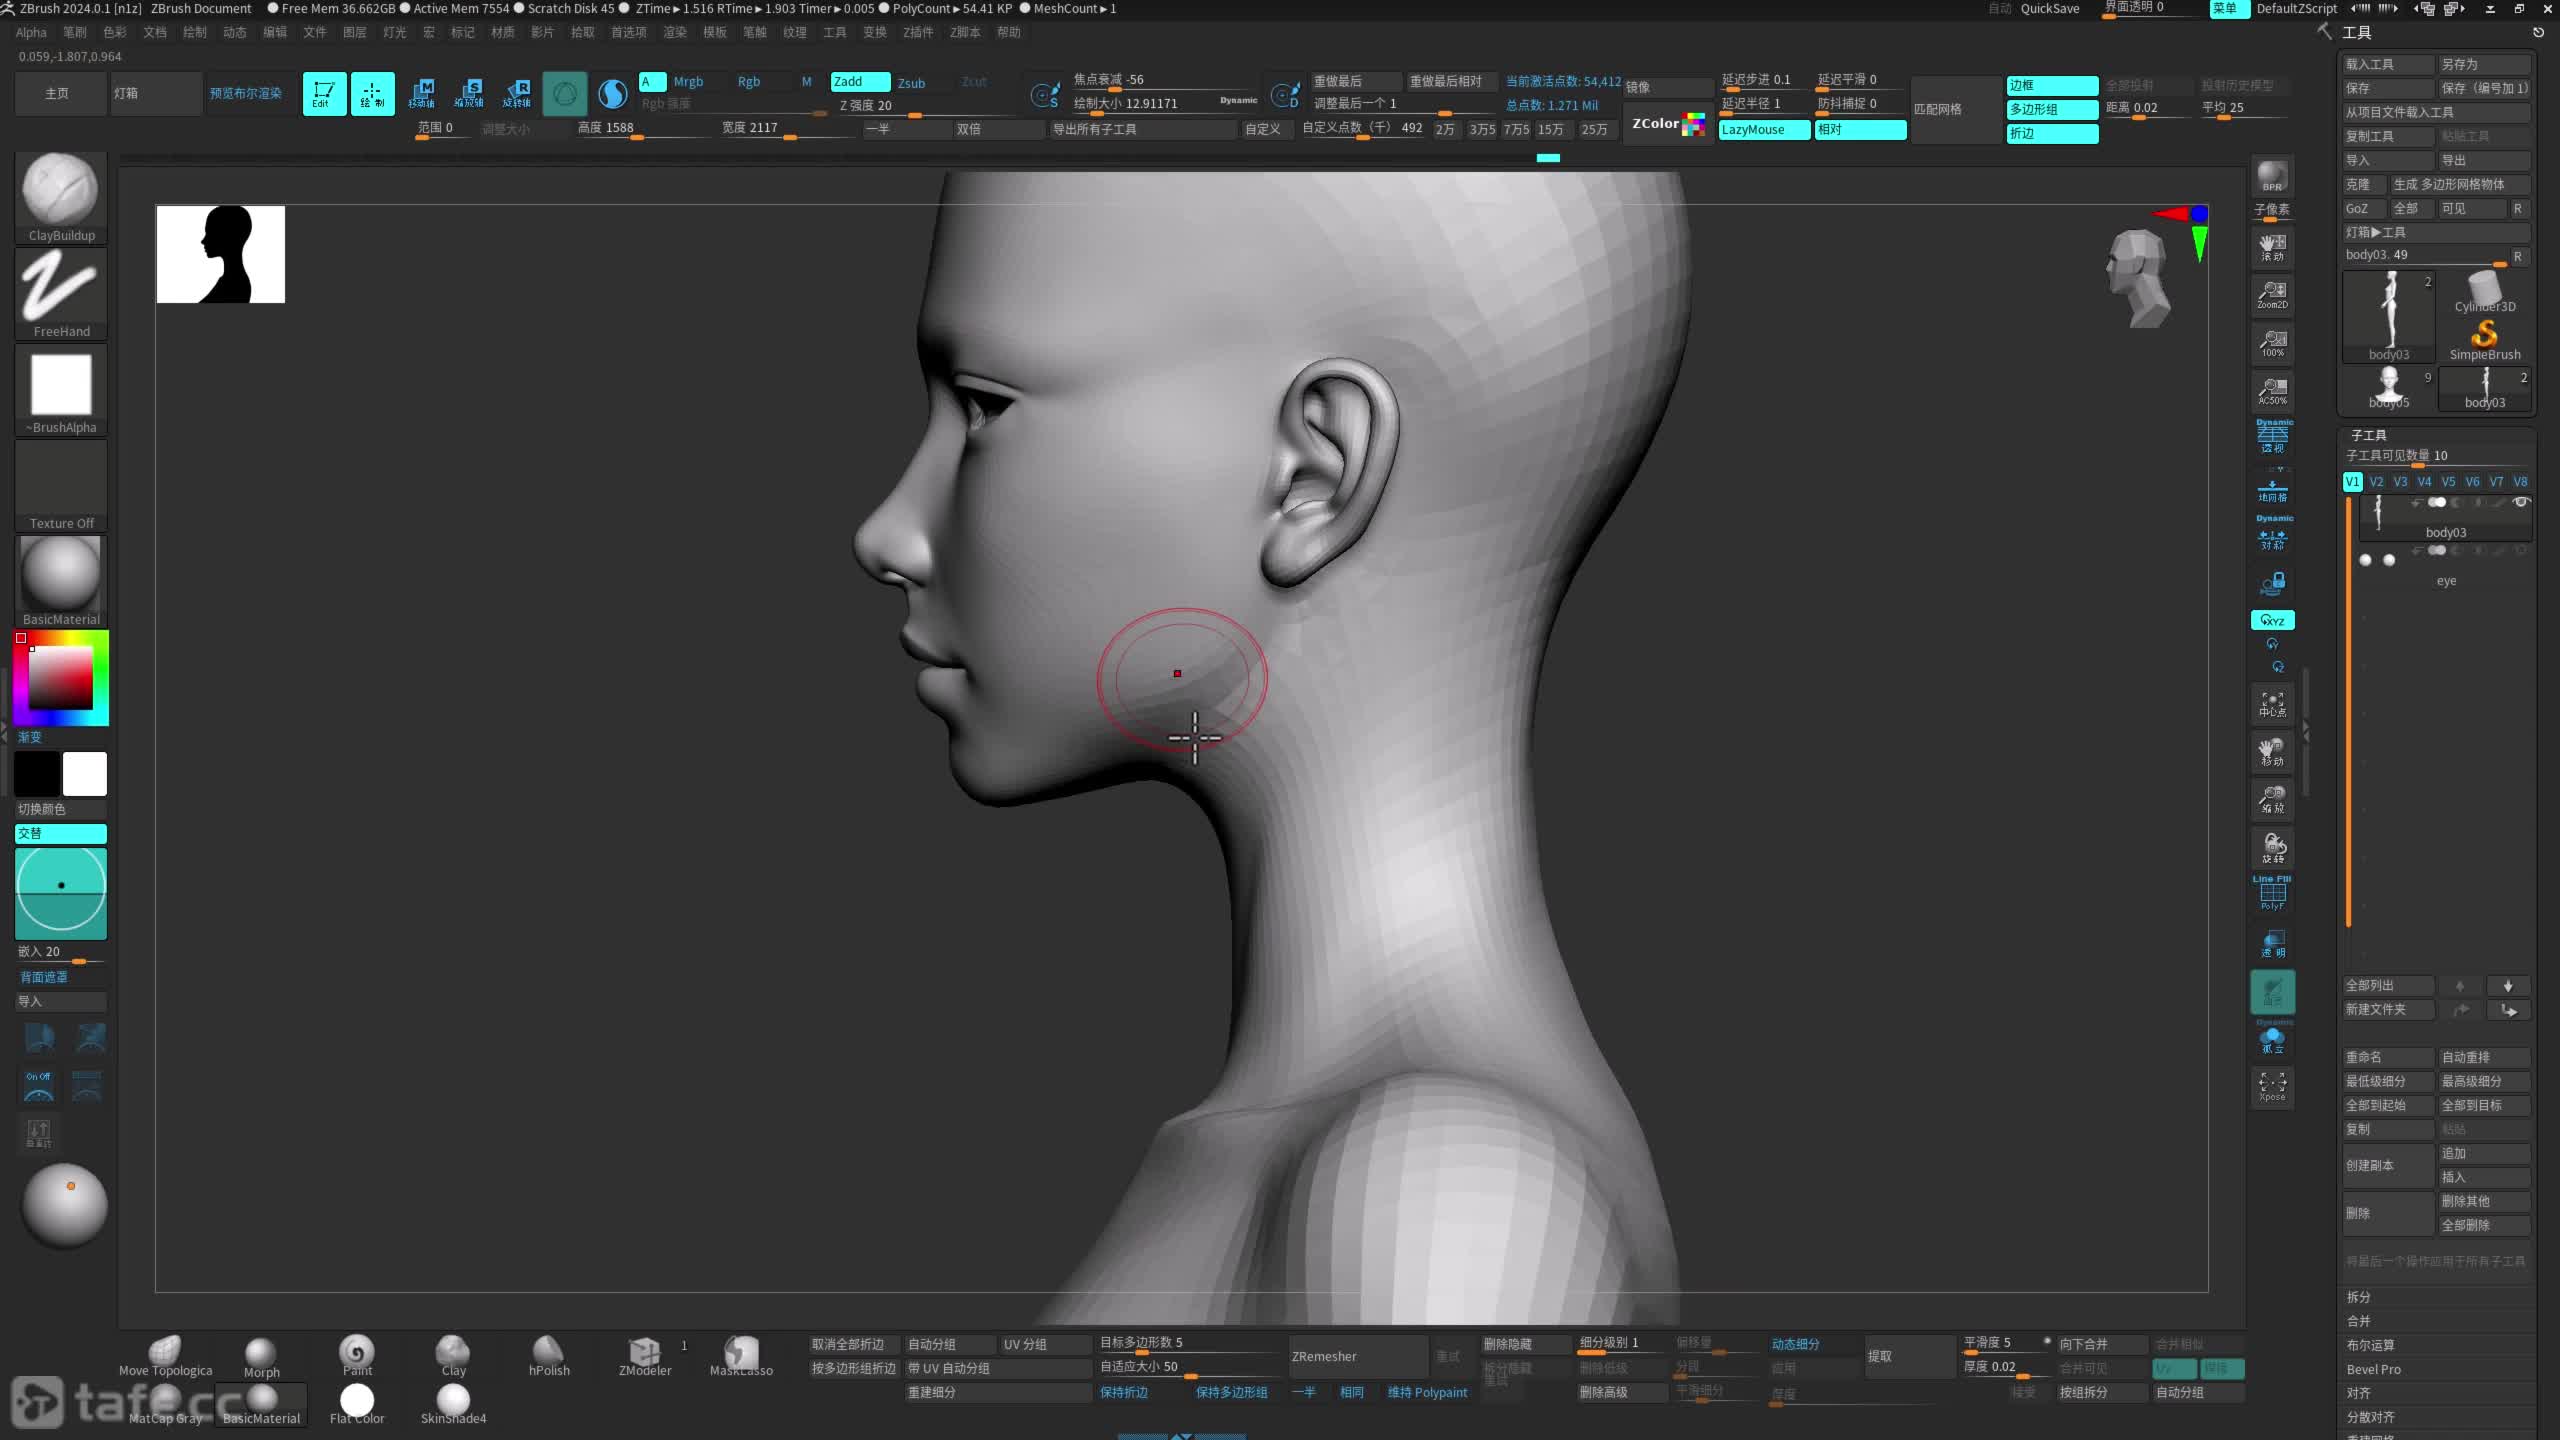Click the AC50% antialiased half icon
Viewport: 2560px width, 1440px height.
click(2272, 391)
